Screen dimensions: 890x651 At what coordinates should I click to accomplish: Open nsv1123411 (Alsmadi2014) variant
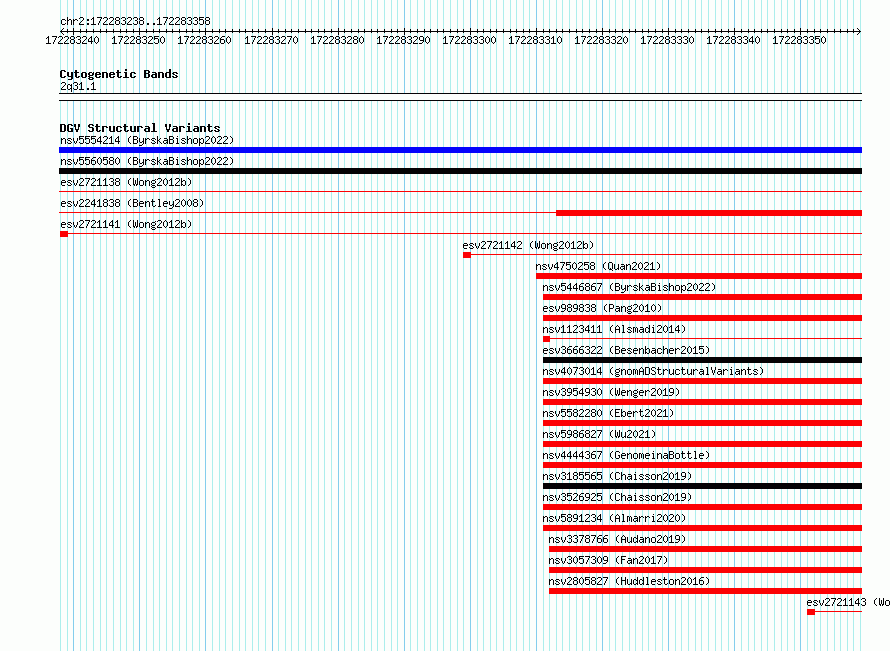pos(614,329)
